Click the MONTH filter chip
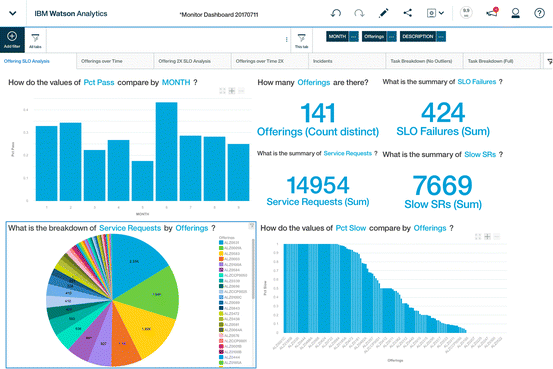Screen dimensions: 553x369 (x=337, y=36)
